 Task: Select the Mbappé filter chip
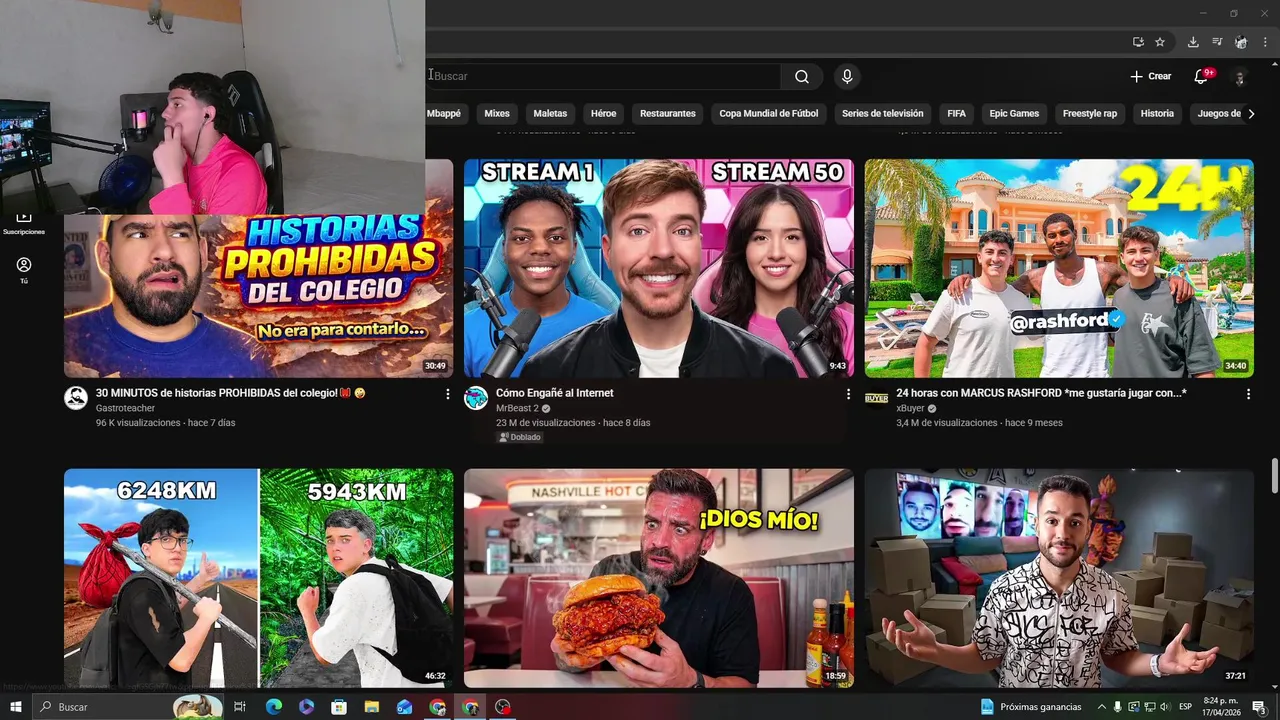(444, 113)
